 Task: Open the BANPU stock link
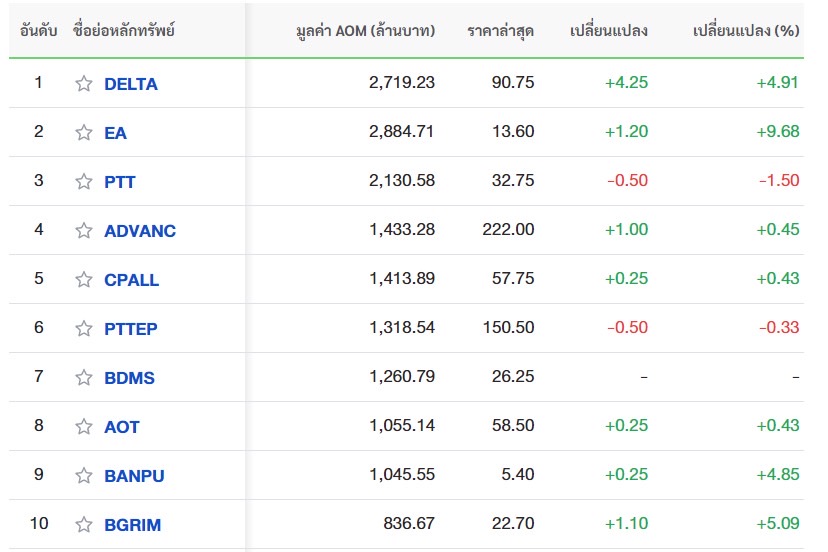134,476
